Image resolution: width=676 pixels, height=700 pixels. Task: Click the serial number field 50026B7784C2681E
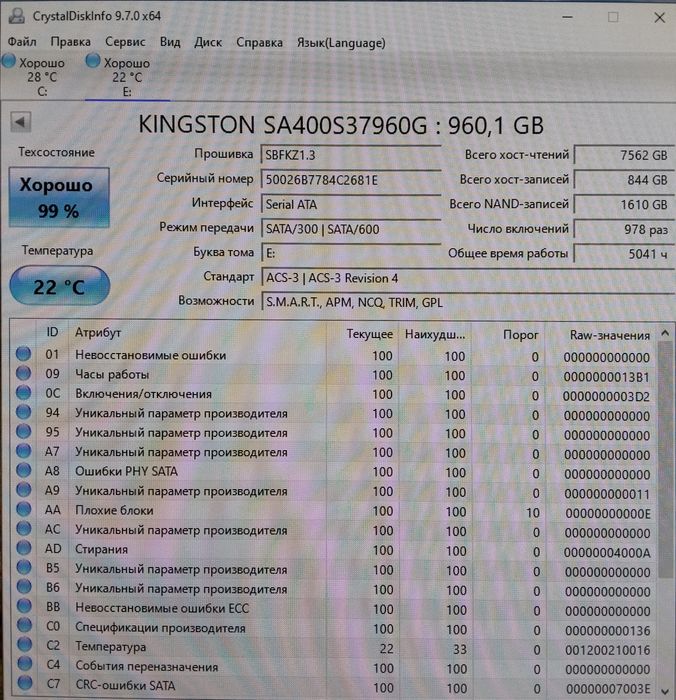click(351, 179)
